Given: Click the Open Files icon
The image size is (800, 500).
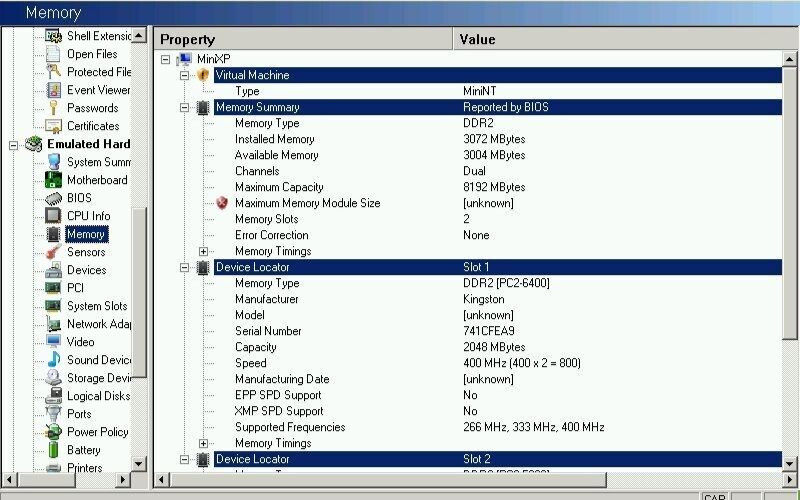Looking at the screenshot, I should pyautogui.click(x=53, y=54).
